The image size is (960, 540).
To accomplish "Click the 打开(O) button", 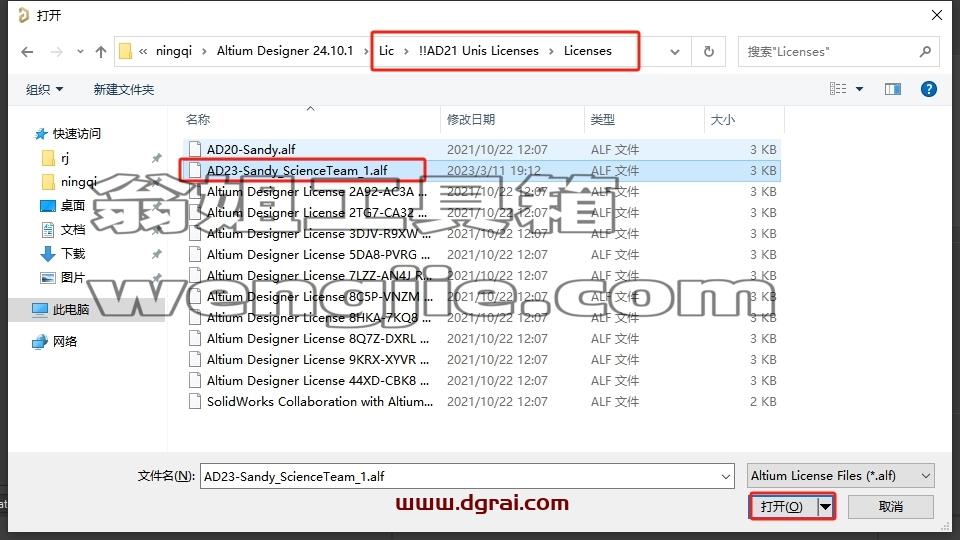I will (782, 507).
